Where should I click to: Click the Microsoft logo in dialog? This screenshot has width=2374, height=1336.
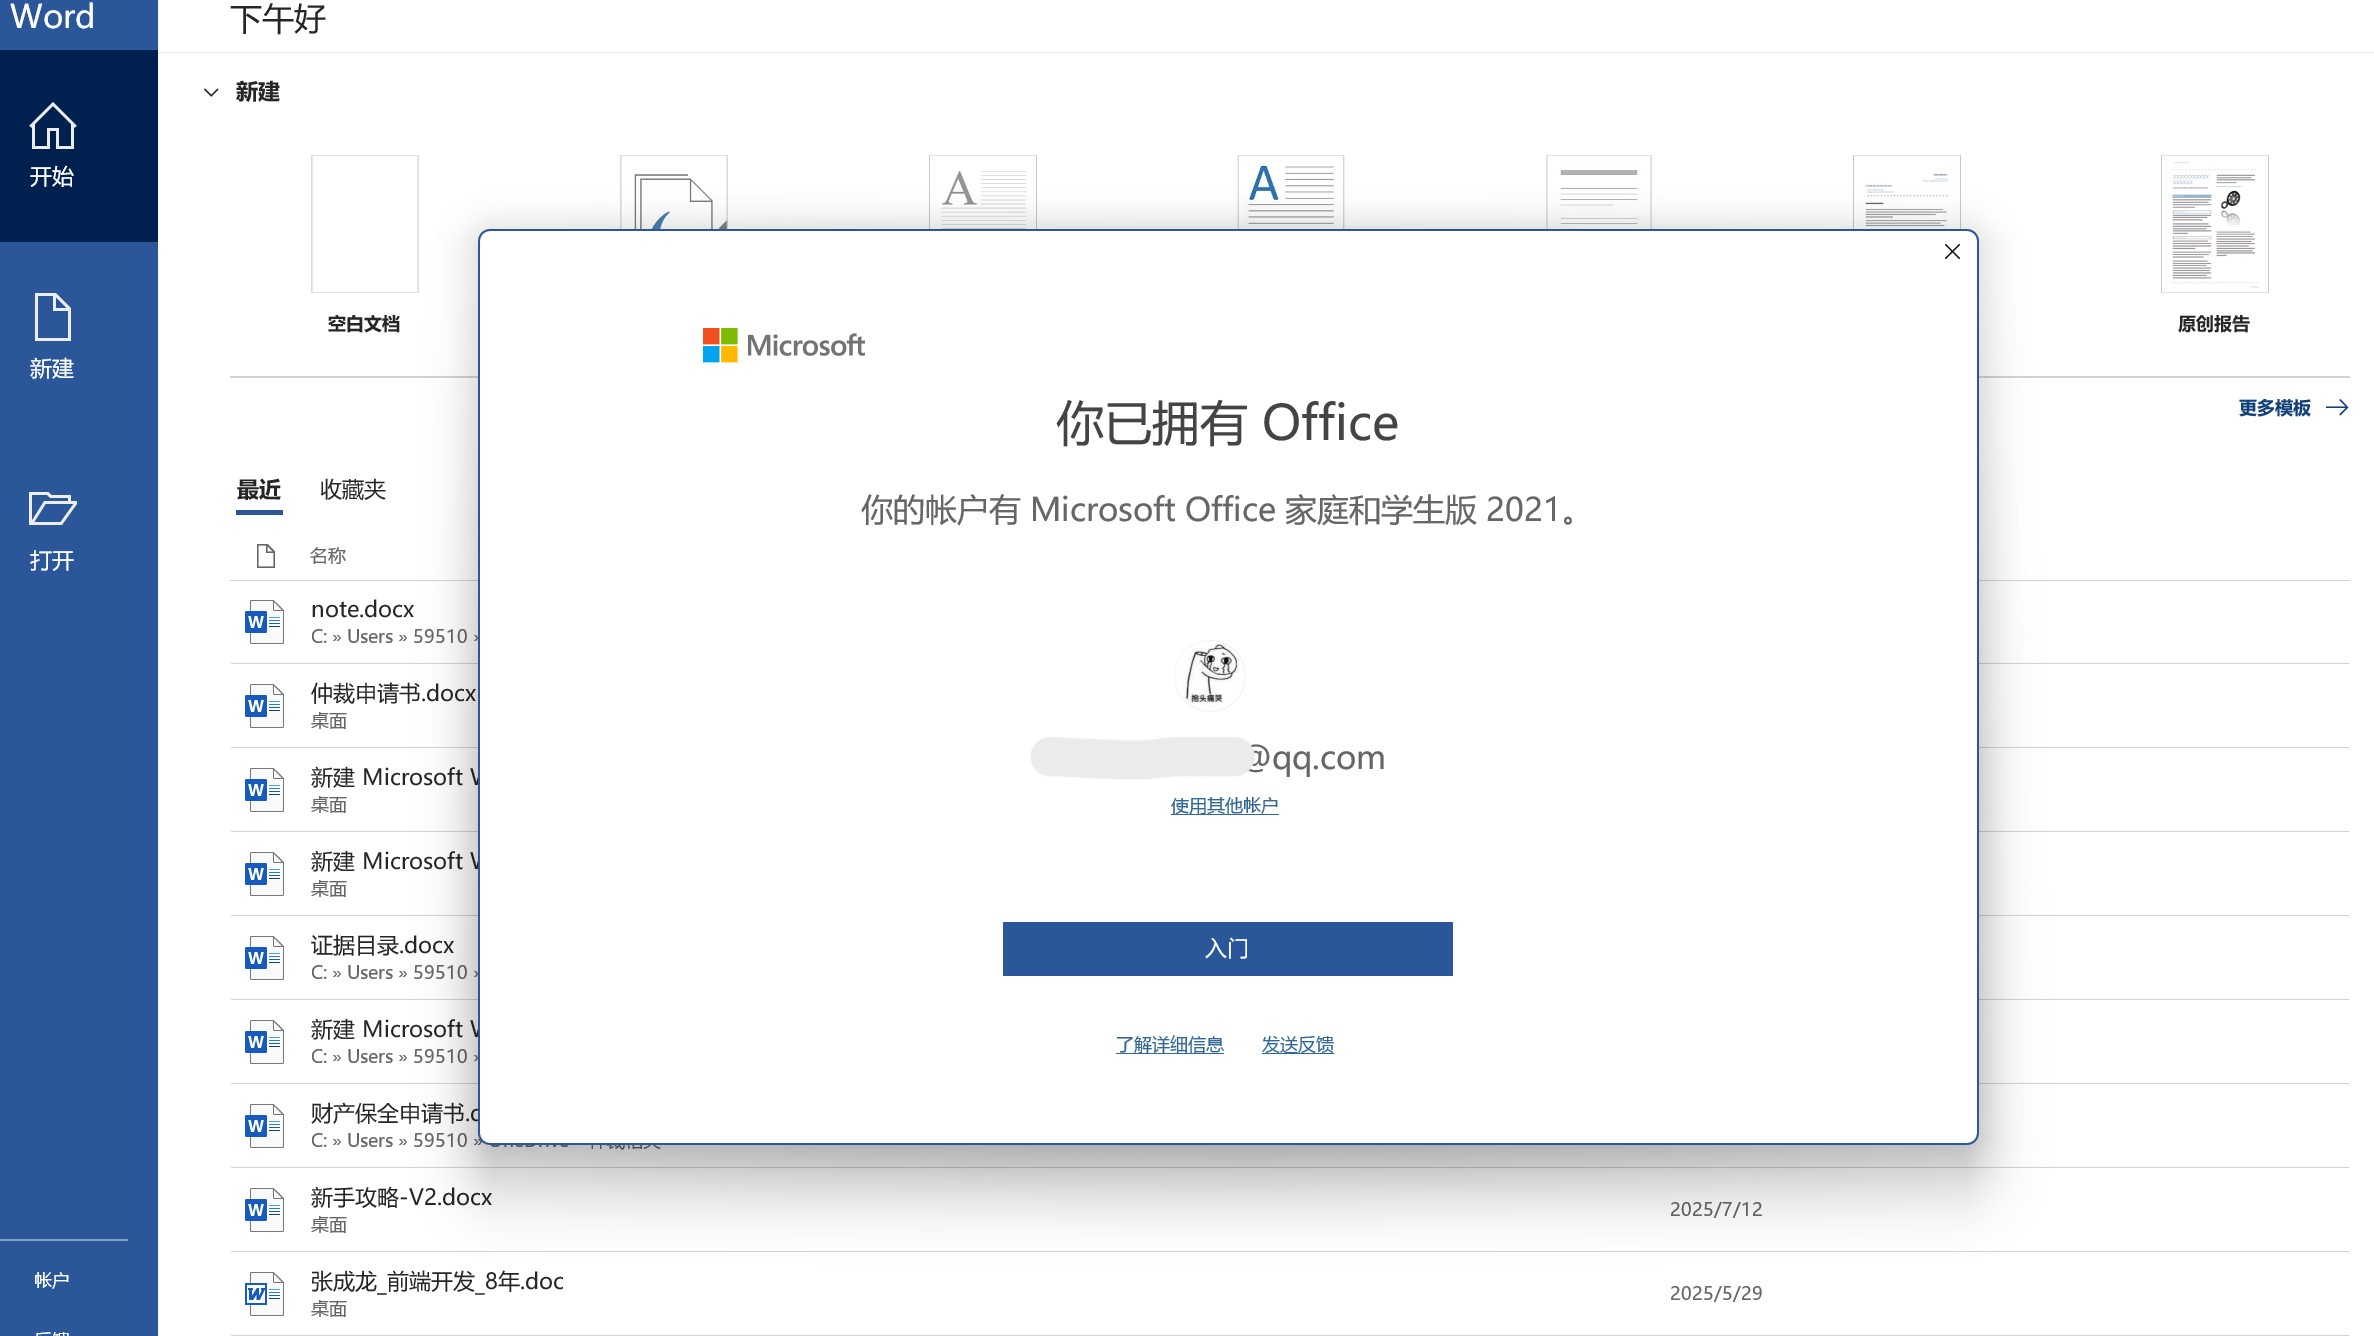tap(783, 346)
